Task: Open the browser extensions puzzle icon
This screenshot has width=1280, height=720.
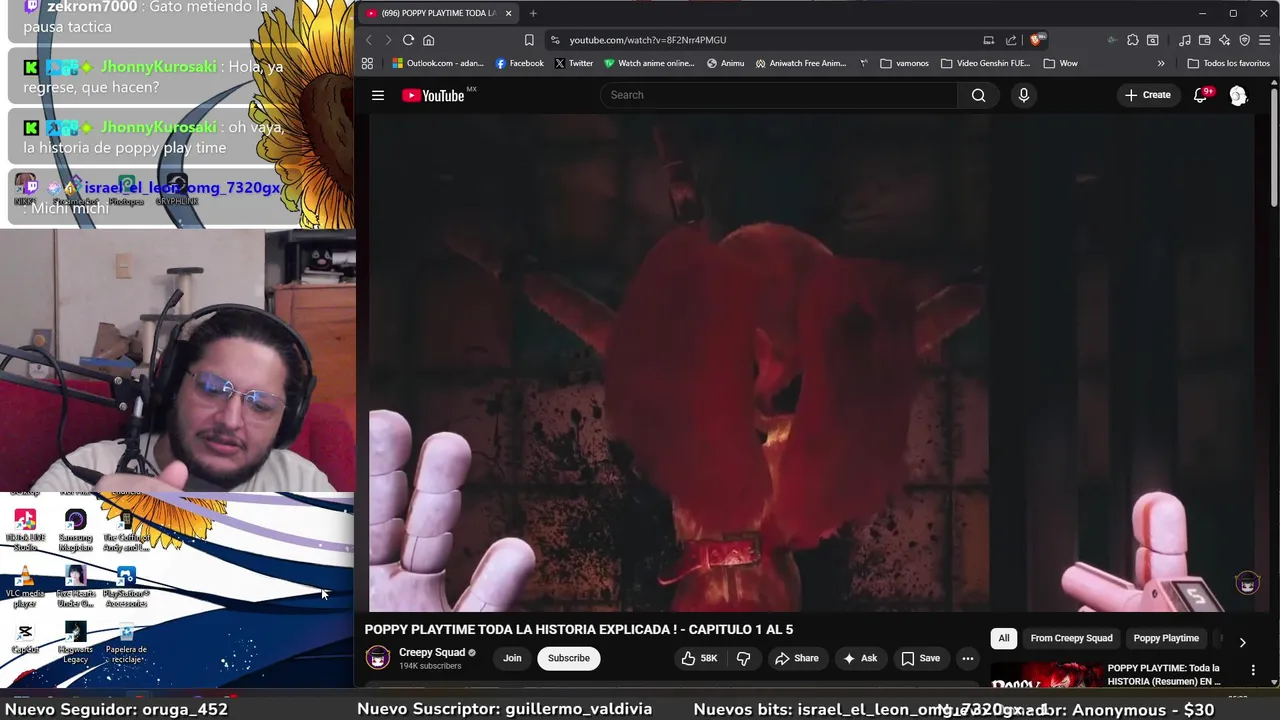Action: [1132, 40]
